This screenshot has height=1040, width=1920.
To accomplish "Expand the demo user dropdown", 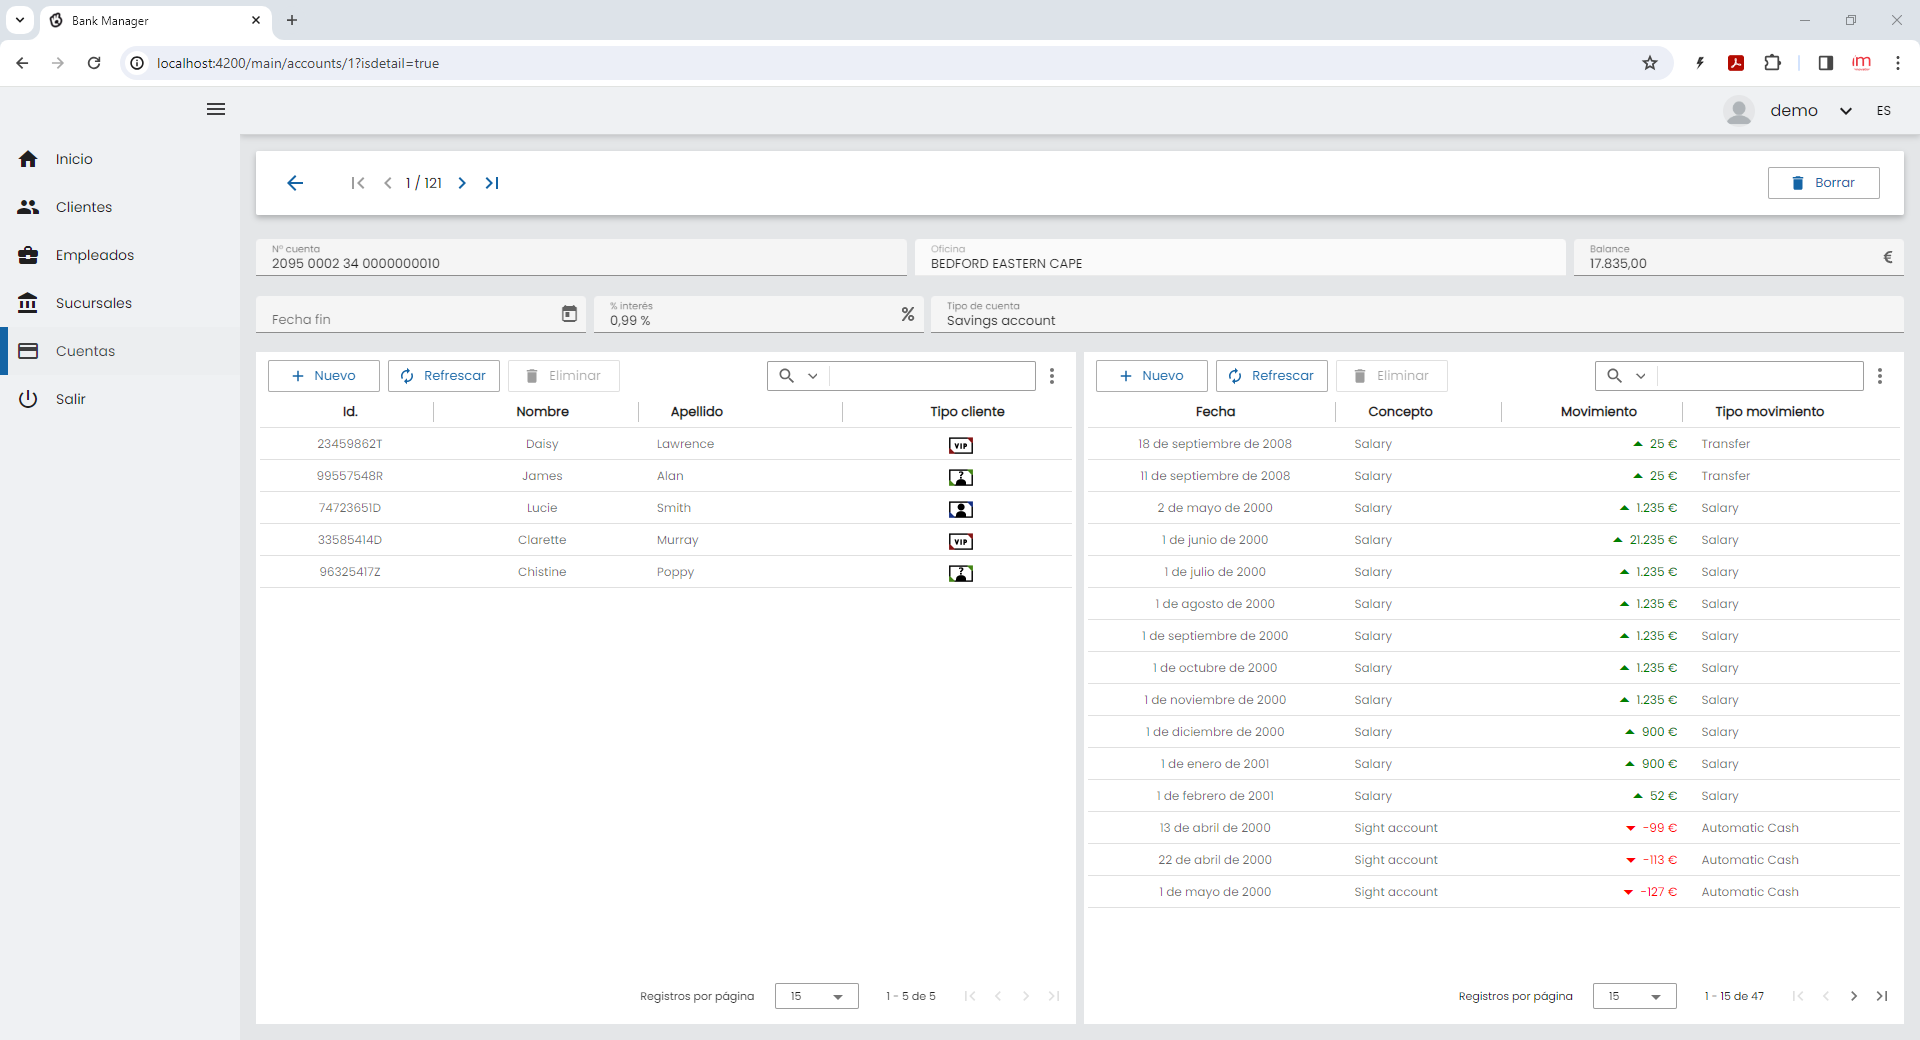I will 1846,111.
